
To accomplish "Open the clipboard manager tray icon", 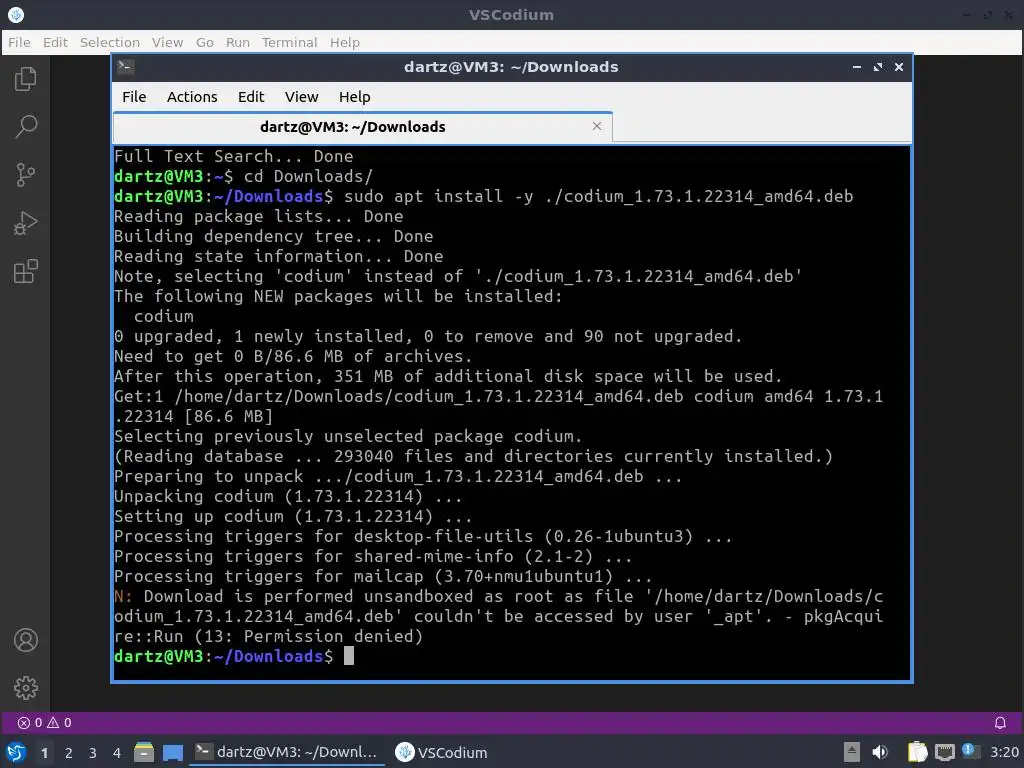I will (x=917, y=752).
